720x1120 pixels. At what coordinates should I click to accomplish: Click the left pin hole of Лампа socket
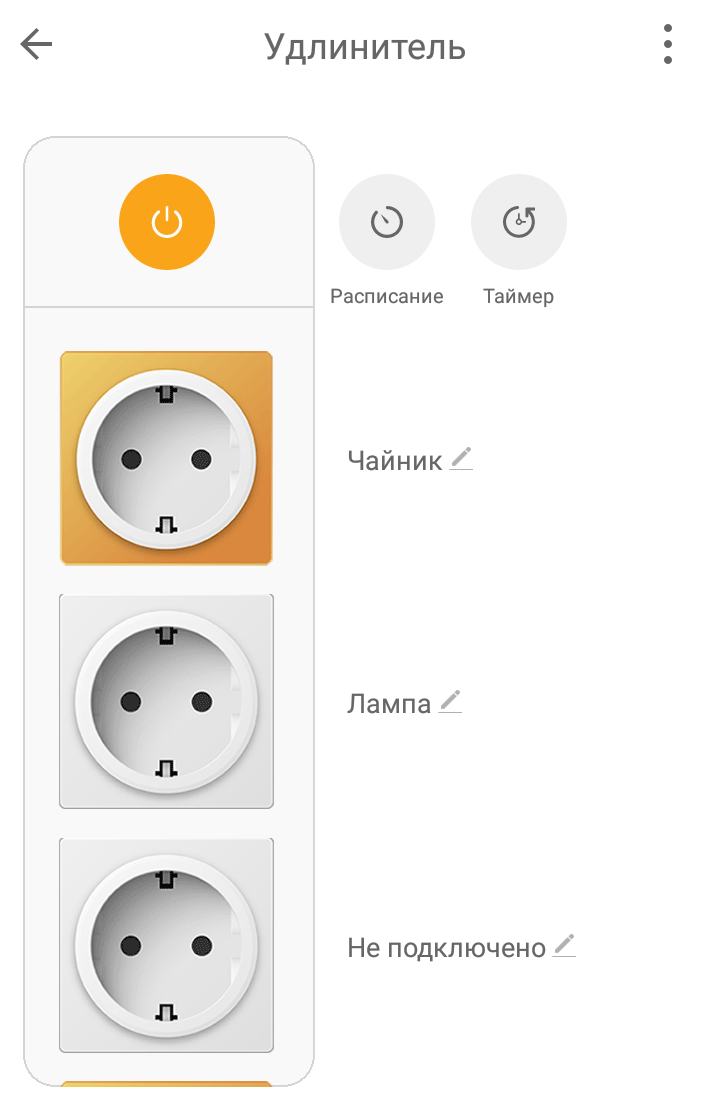[x=130, y=701]
